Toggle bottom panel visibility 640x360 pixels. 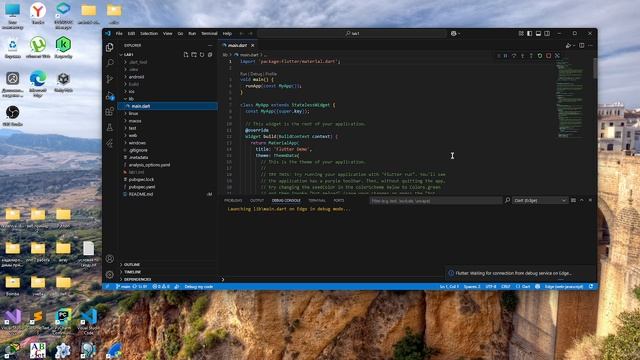click(538, 33)
